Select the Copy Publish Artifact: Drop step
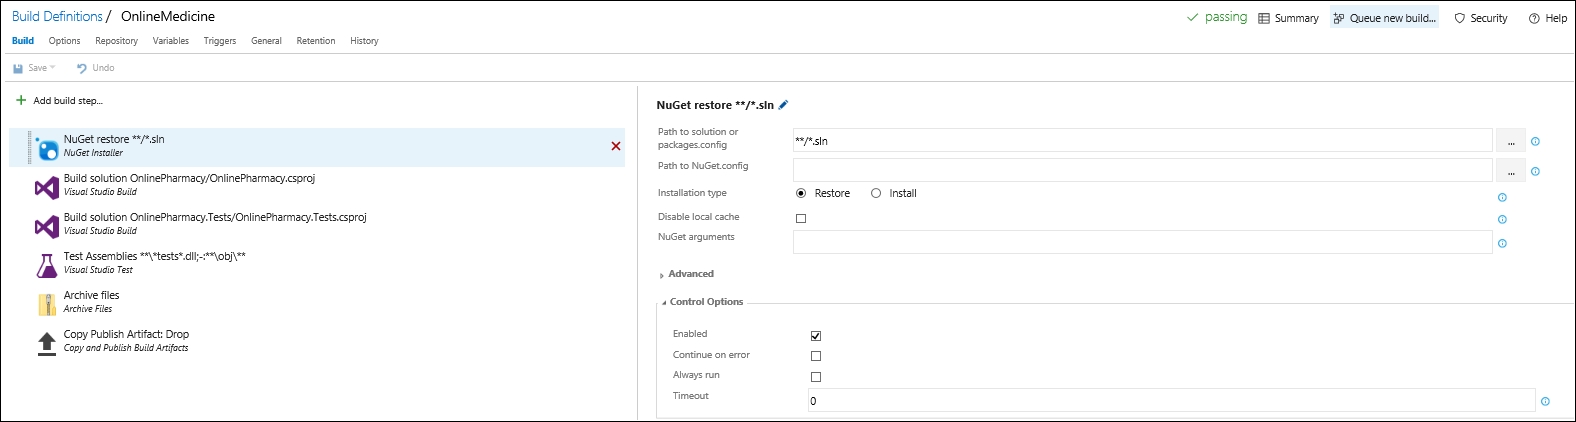 317,342
